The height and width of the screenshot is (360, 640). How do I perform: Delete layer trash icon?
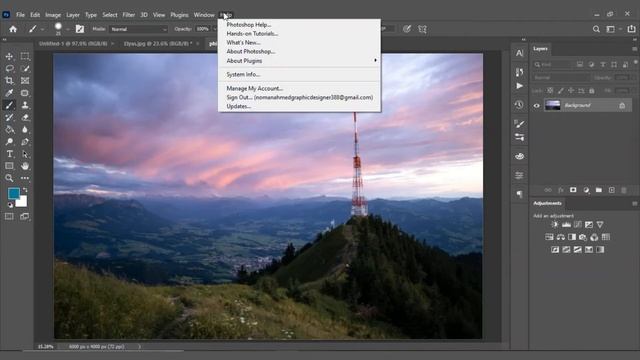point(624,190)
